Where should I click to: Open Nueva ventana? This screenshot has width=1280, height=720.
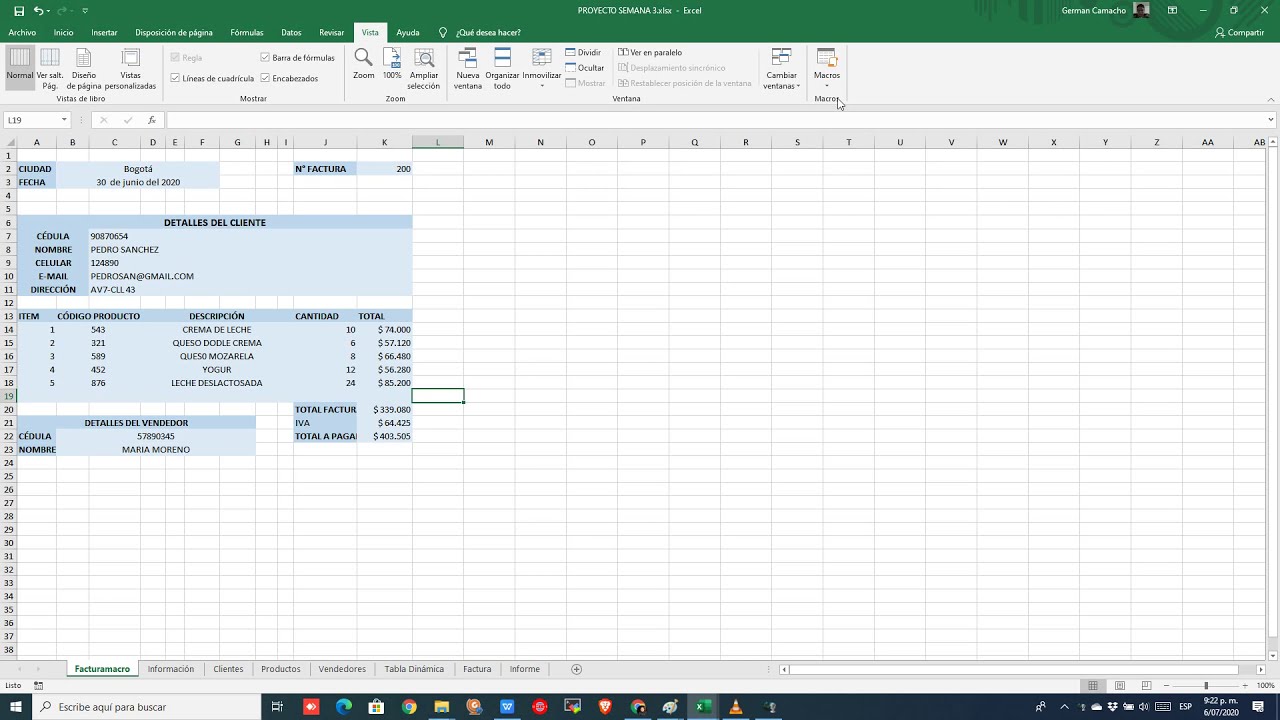click(x=468, y=69)
